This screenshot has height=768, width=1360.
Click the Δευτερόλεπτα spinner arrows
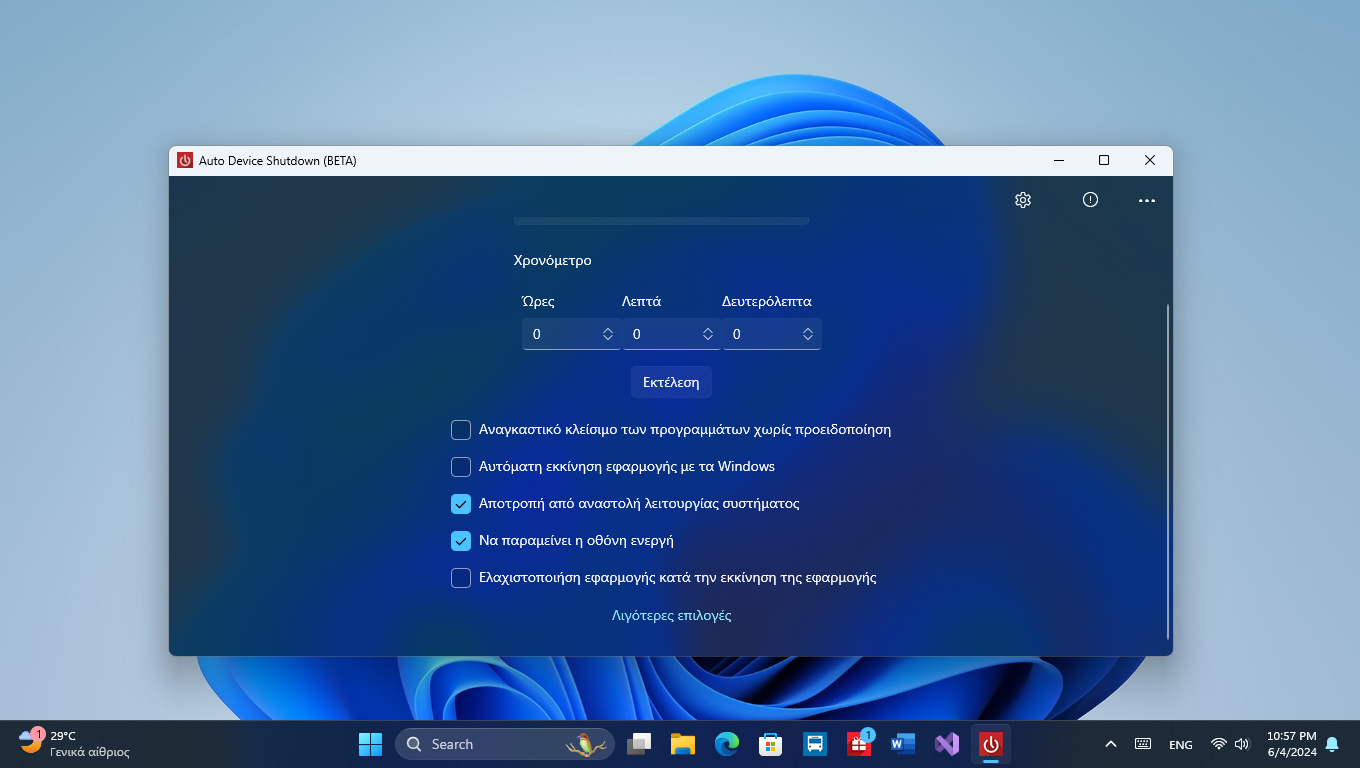[808, 334]
